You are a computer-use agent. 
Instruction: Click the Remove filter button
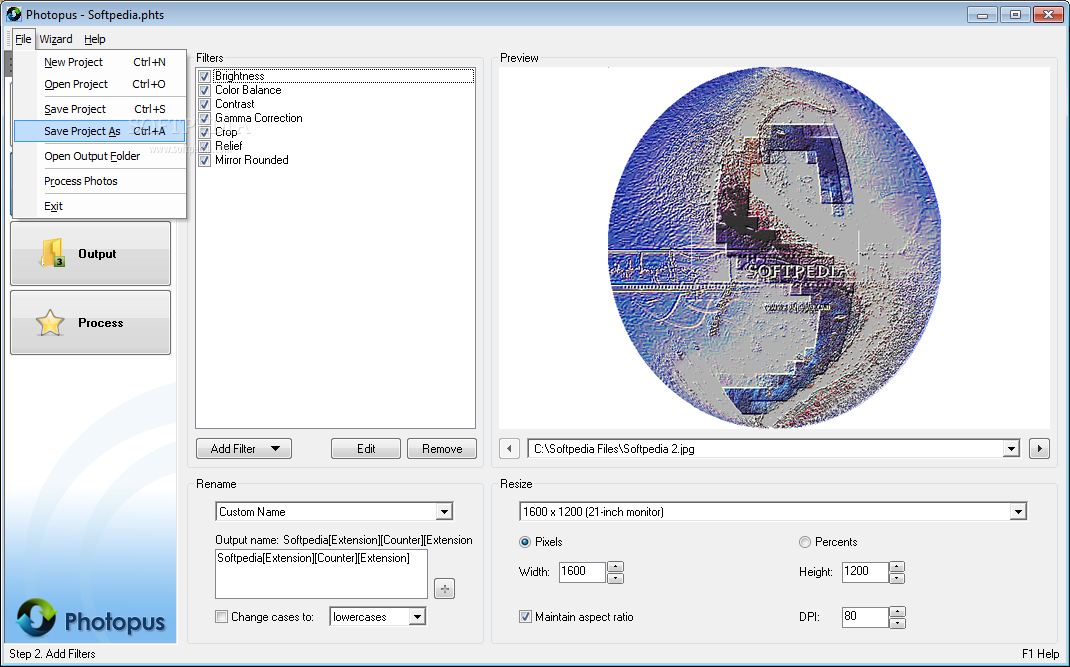[442, 449]
